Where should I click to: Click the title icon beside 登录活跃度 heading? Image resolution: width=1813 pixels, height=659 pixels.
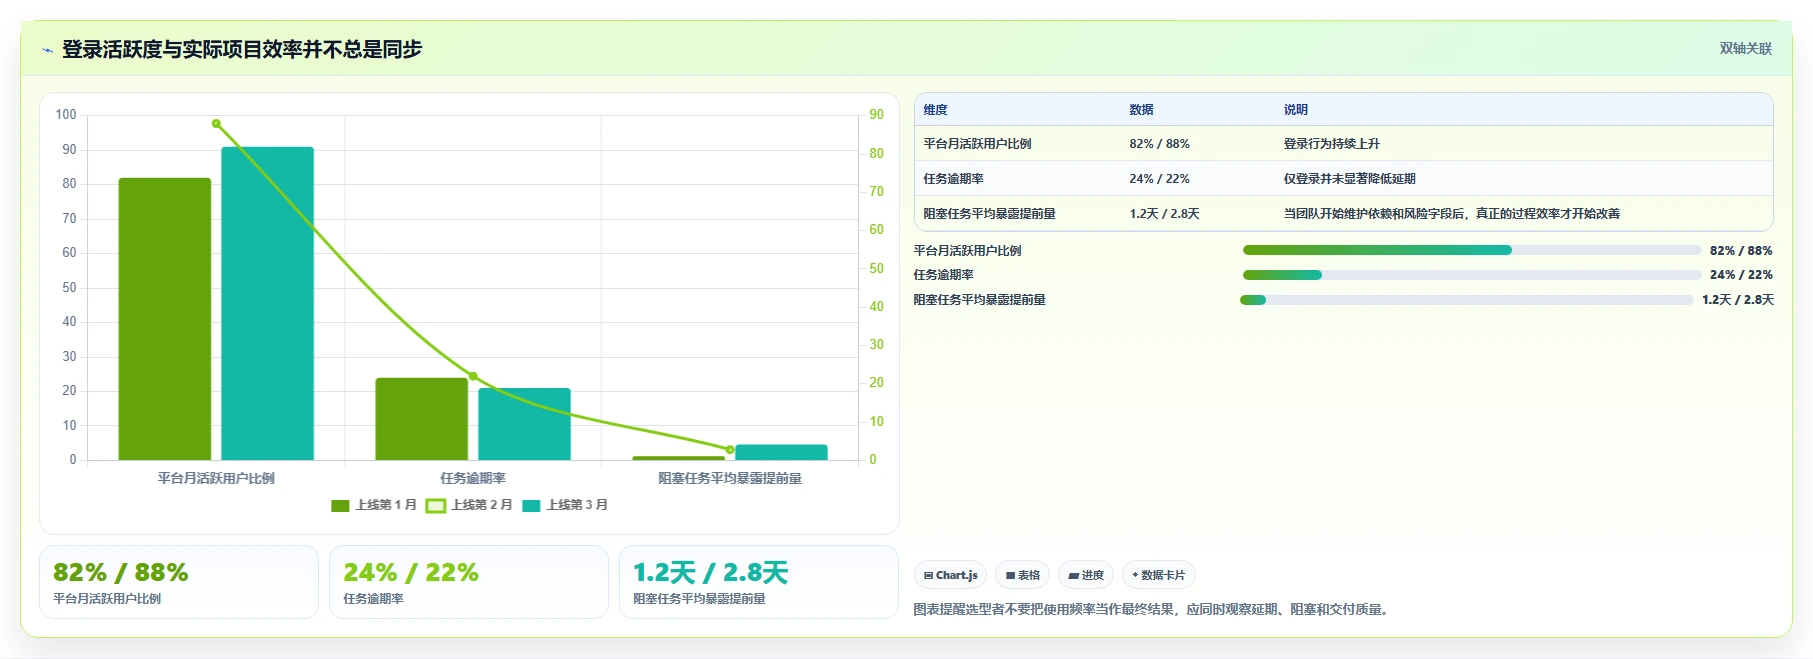click(47, 50)
